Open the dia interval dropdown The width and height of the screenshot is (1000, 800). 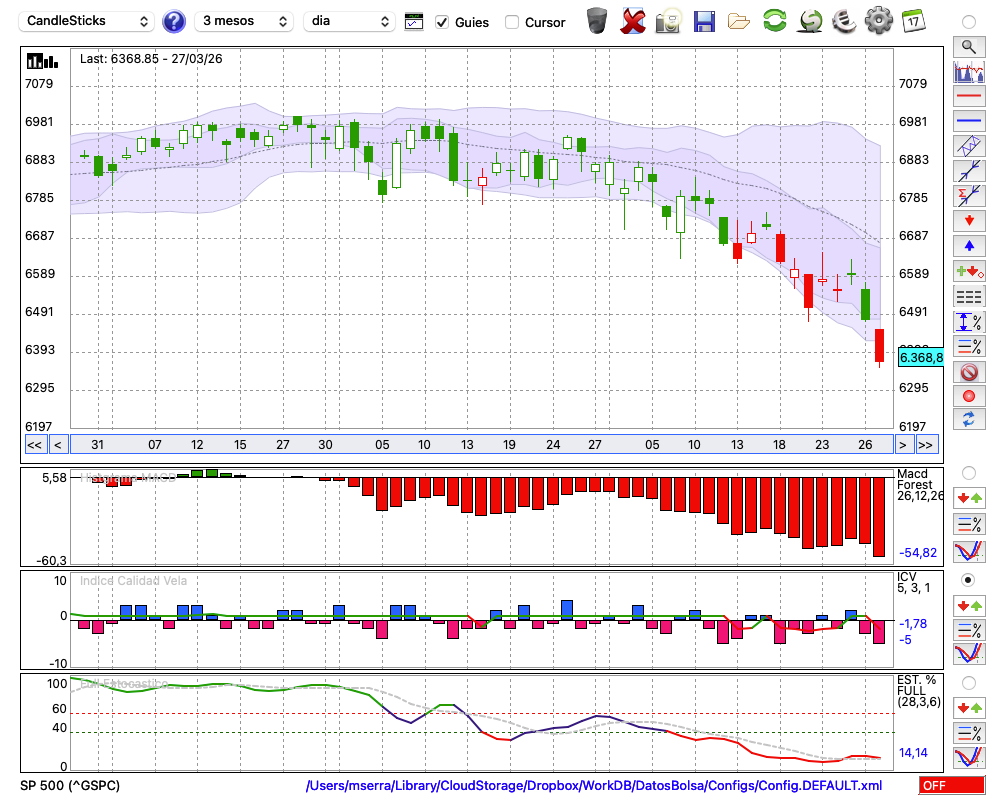click(x=350, y=21)
